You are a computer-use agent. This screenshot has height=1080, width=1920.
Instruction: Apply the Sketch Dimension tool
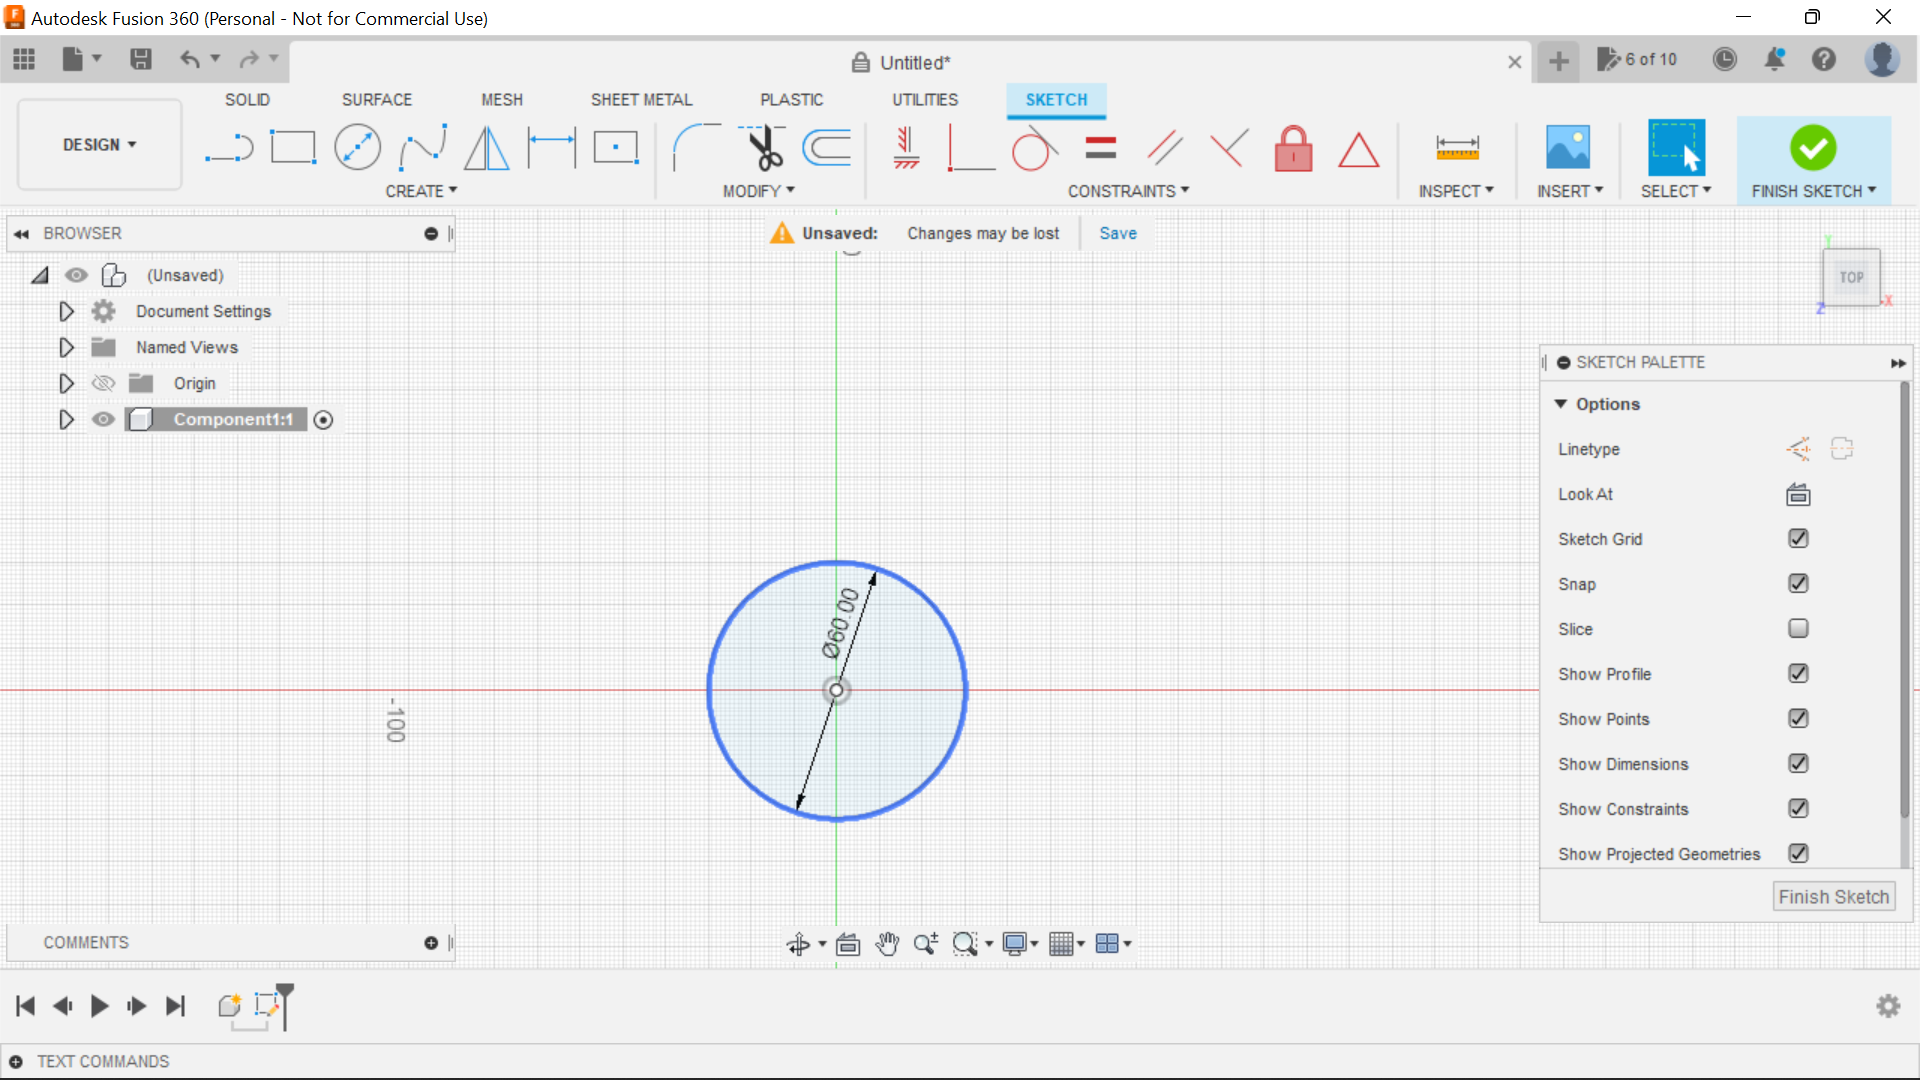tap(551, 147)
